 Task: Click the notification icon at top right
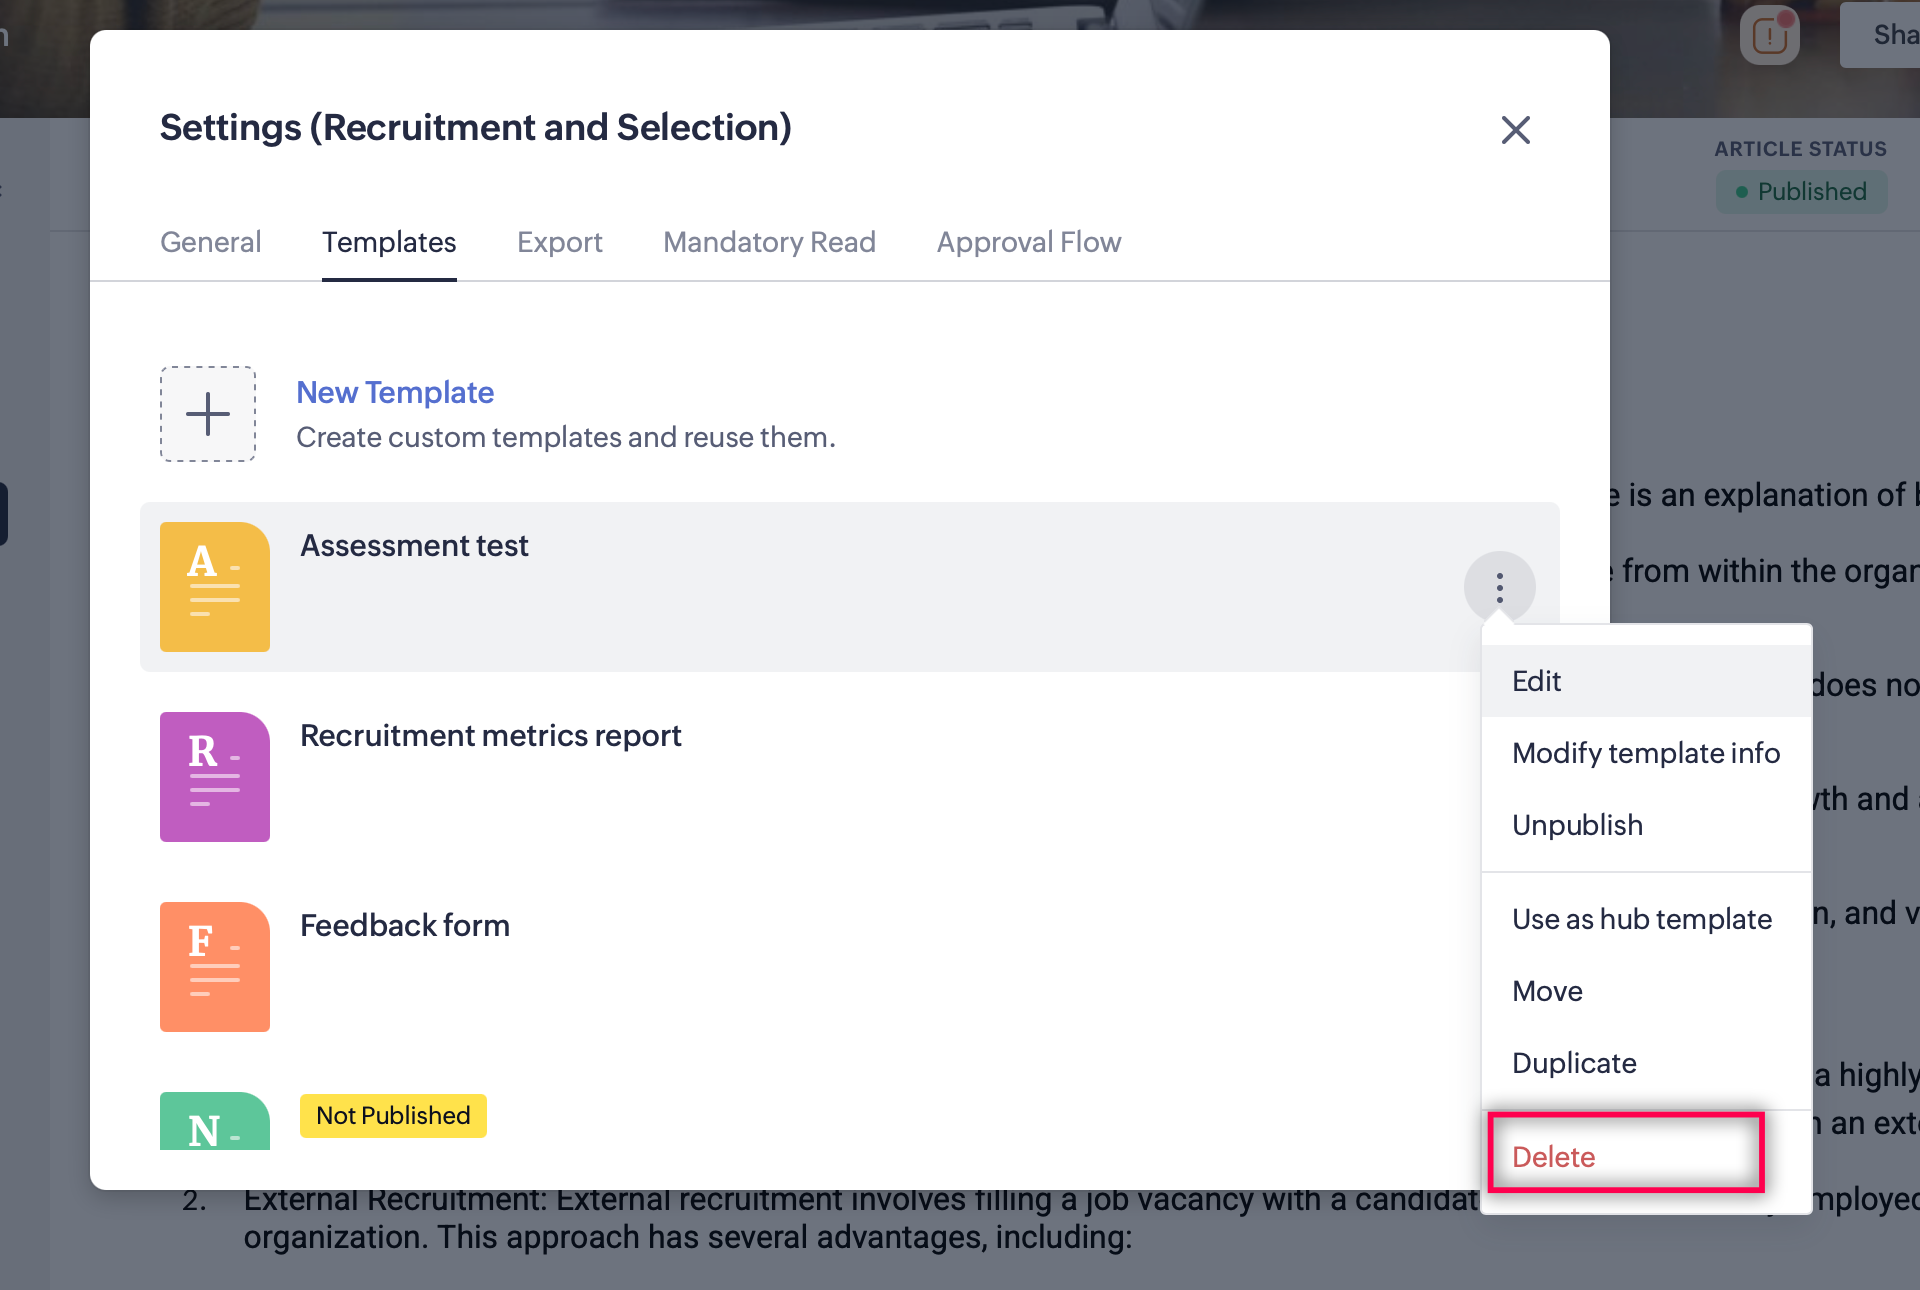click(x=1769, y=36)
